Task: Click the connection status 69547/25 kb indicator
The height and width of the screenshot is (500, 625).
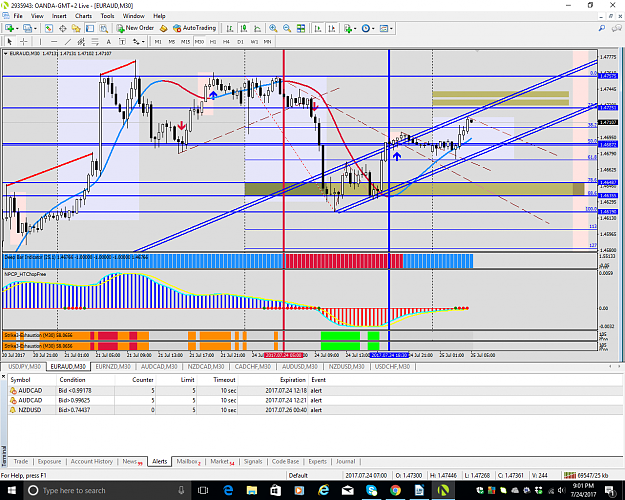Action: click(586, 475)
